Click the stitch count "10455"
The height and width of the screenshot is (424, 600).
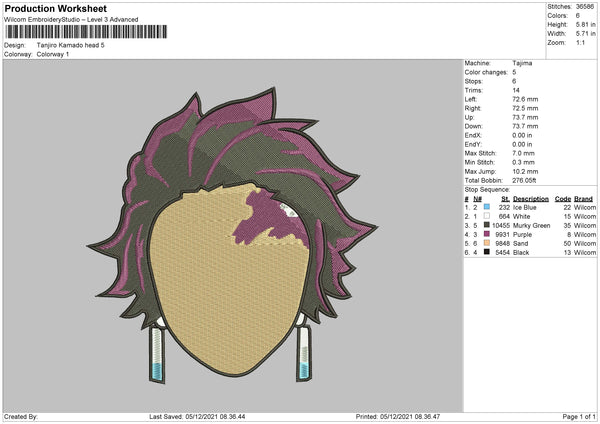501,225
